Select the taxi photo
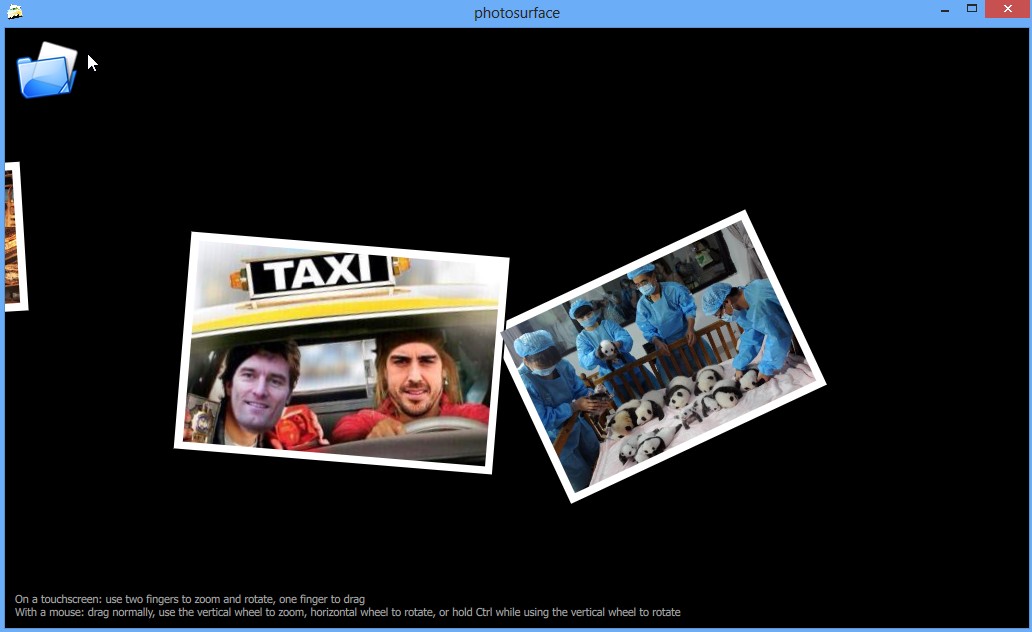 point(341,352)
